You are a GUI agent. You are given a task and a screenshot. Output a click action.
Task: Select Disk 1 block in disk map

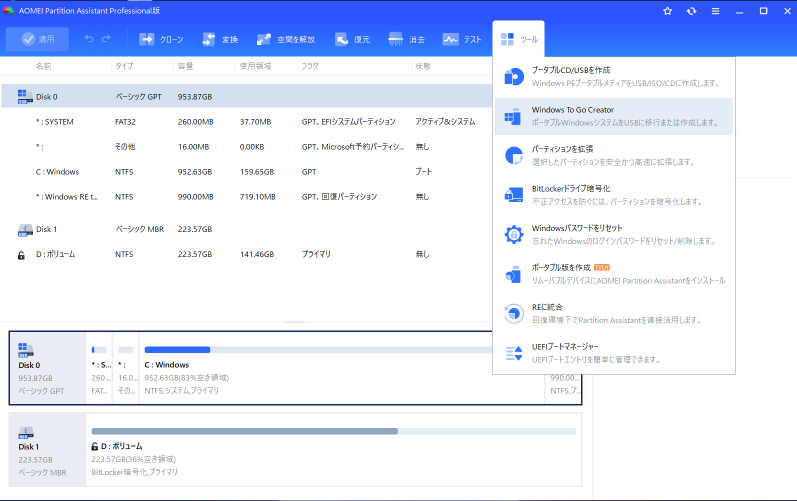48,450
